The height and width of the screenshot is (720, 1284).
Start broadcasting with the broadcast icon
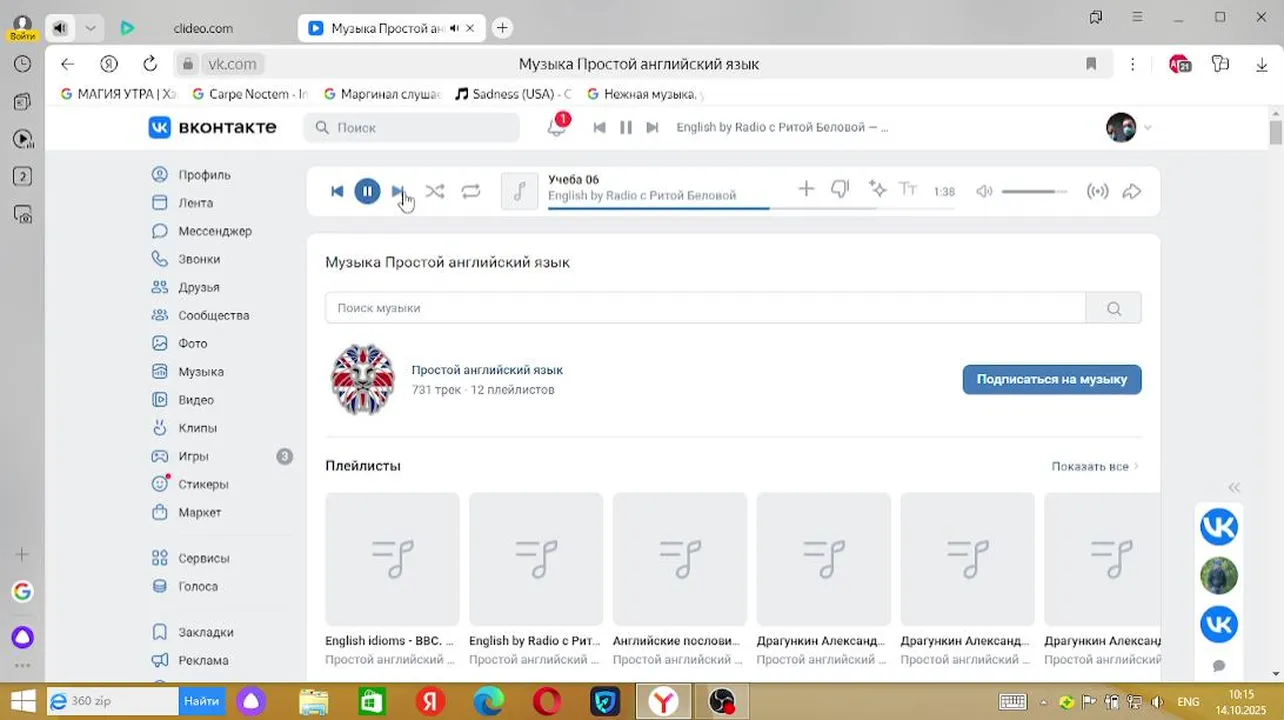click(1097, 191)
